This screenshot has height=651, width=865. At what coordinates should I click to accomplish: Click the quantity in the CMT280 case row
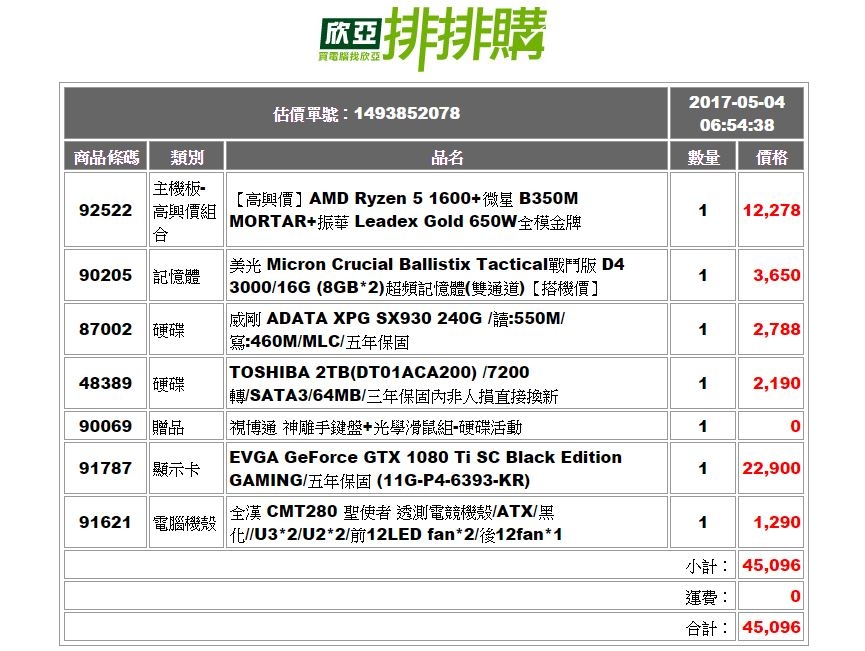click(x=703, y=522)
